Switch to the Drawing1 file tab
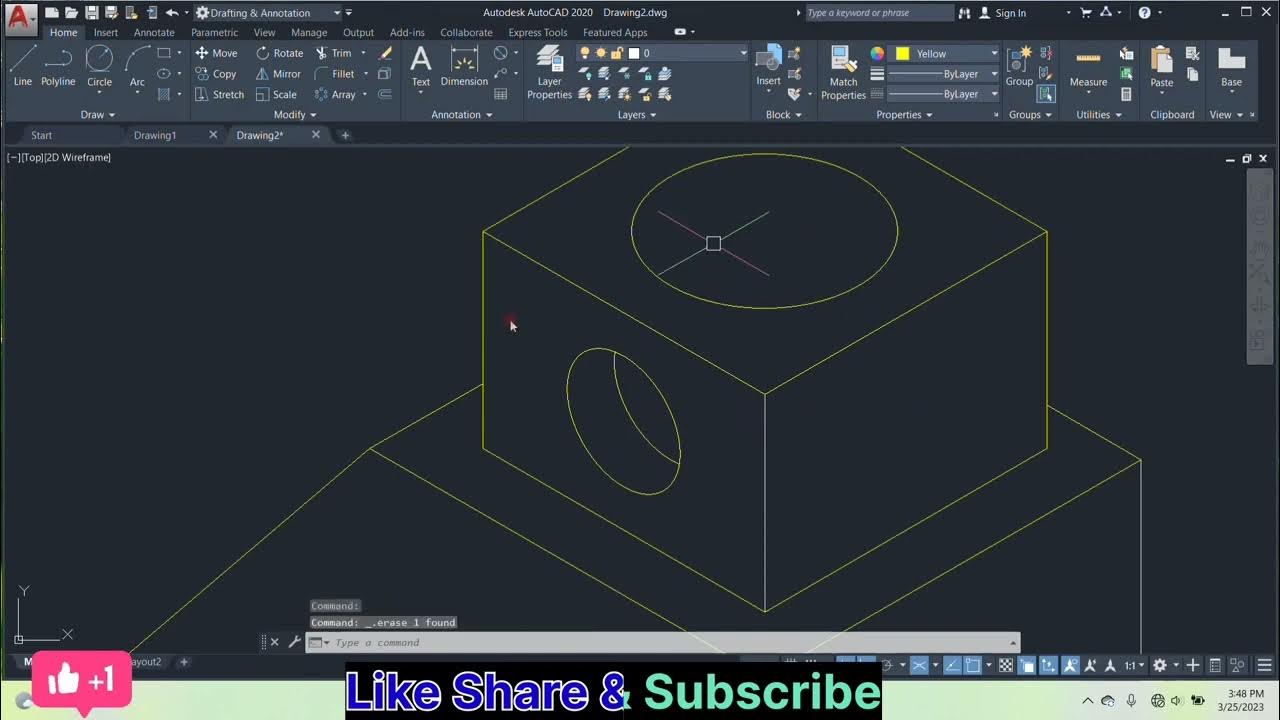Screen dimensions: 1280x720 click(x=155, y=135)
